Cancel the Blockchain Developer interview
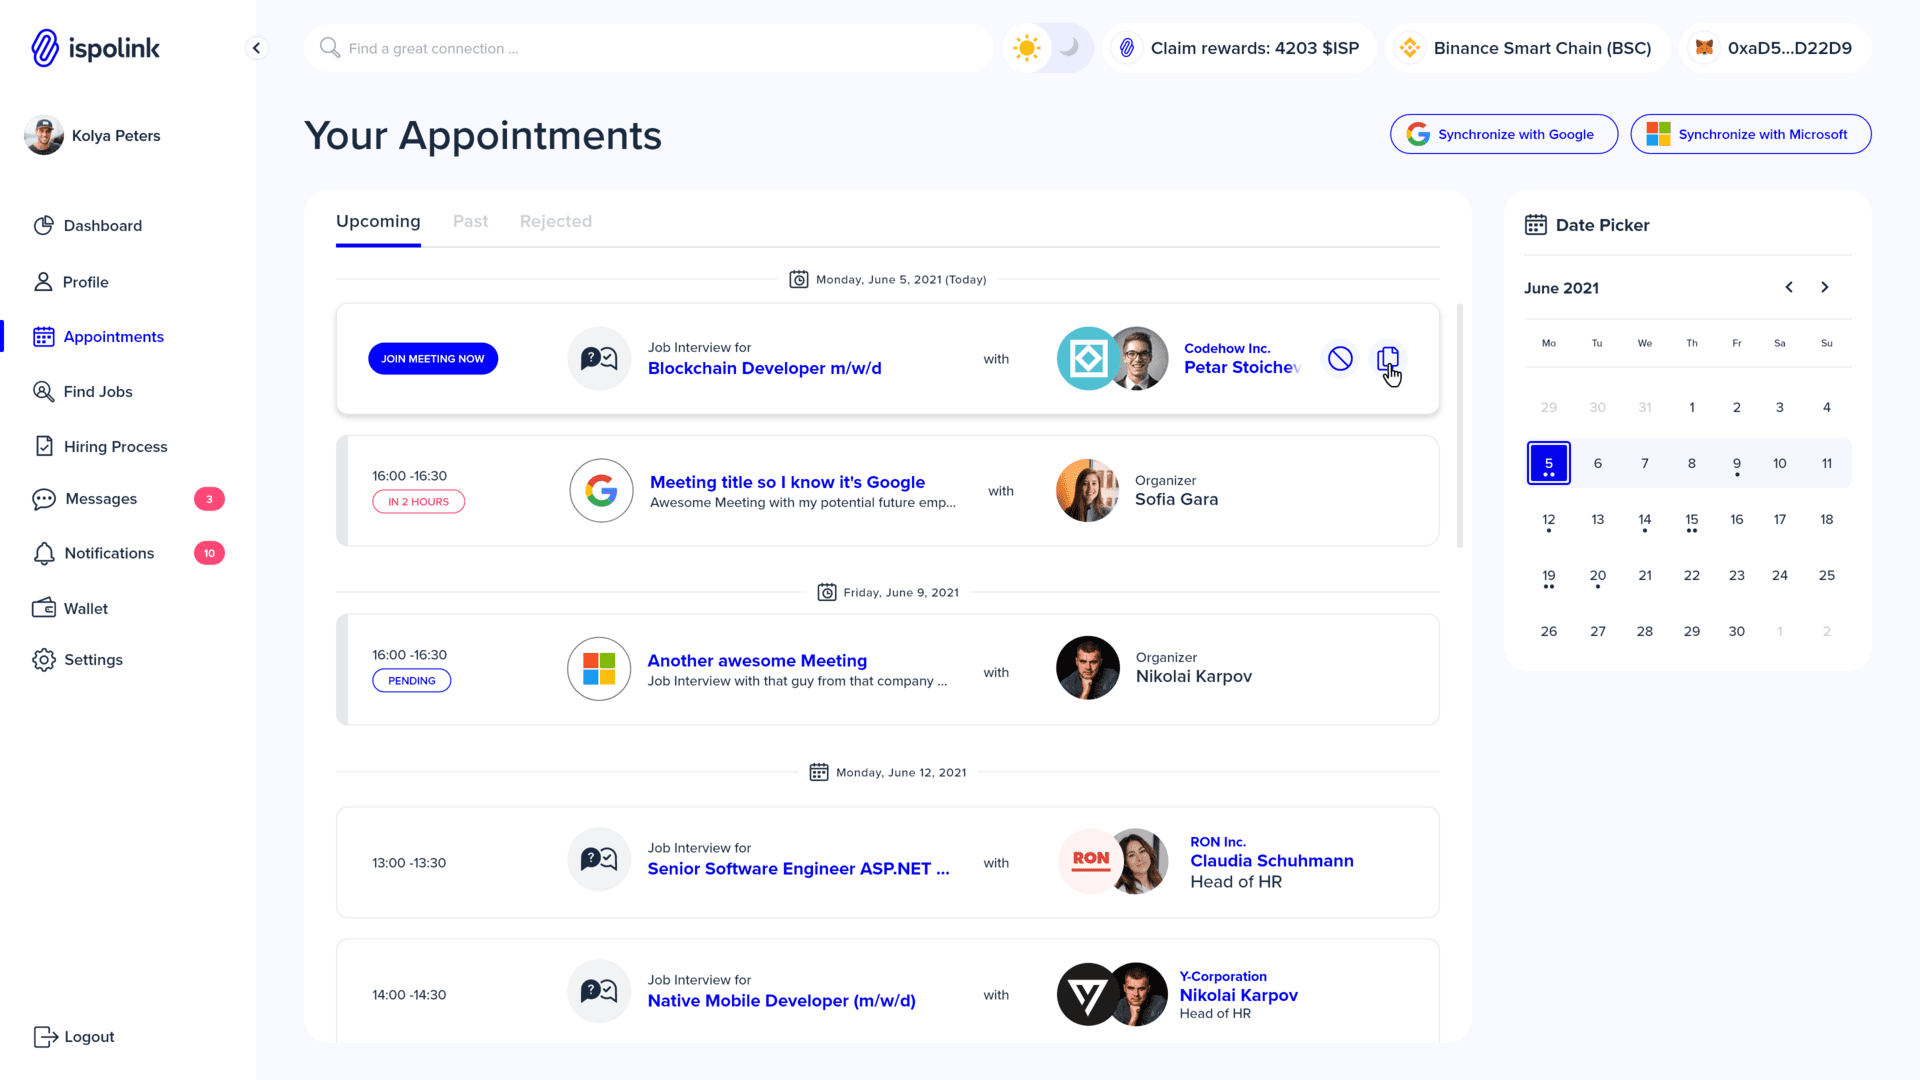Screen dimensions: 1920x1080 [1339, 358]
